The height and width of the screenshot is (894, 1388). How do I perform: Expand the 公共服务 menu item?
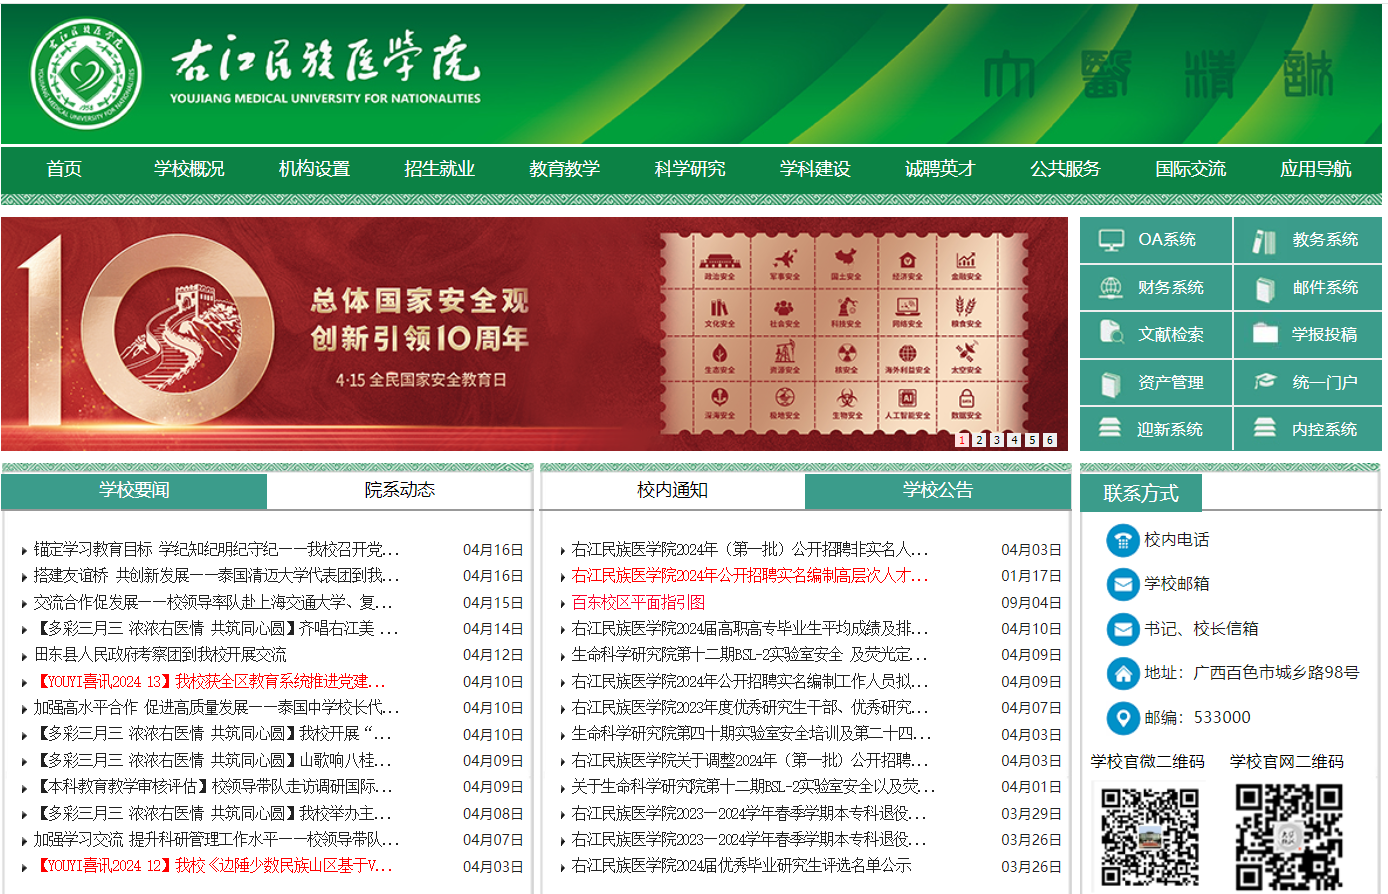(x=1065, y=169)
